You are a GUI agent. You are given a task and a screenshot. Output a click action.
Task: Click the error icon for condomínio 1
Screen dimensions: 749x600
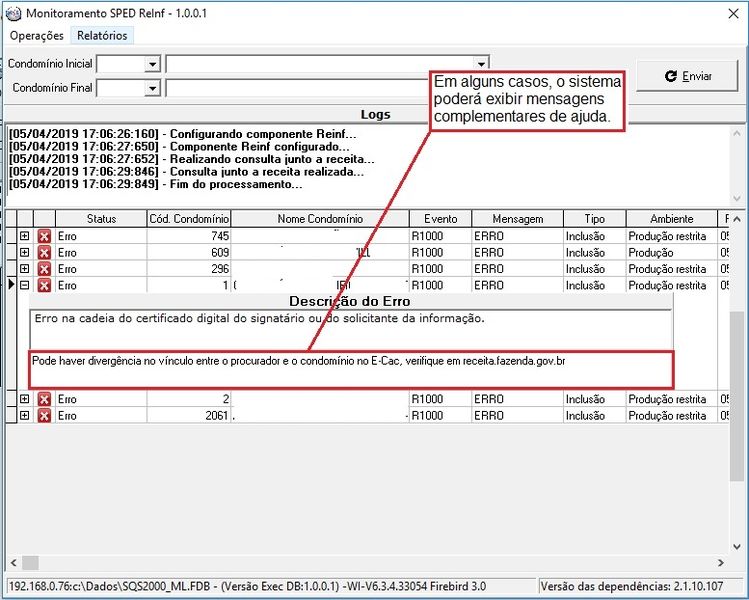(x=44, y=285)
